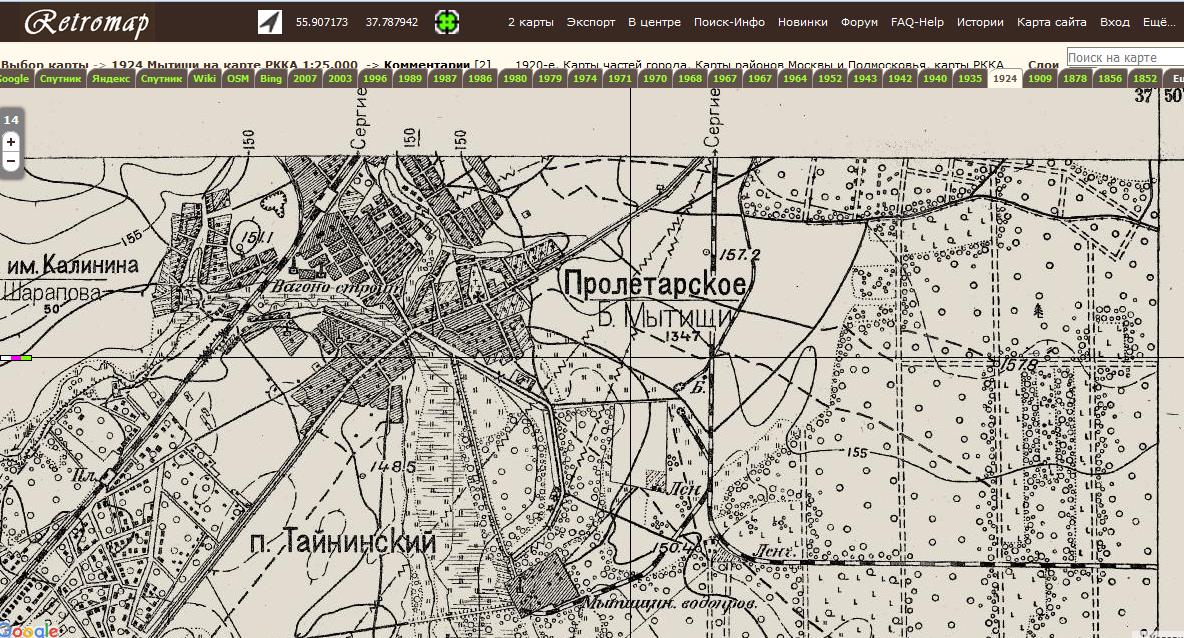Zoom in with the plus button
This screenshot has width=1184, height=638.
(x=11, y=143)
